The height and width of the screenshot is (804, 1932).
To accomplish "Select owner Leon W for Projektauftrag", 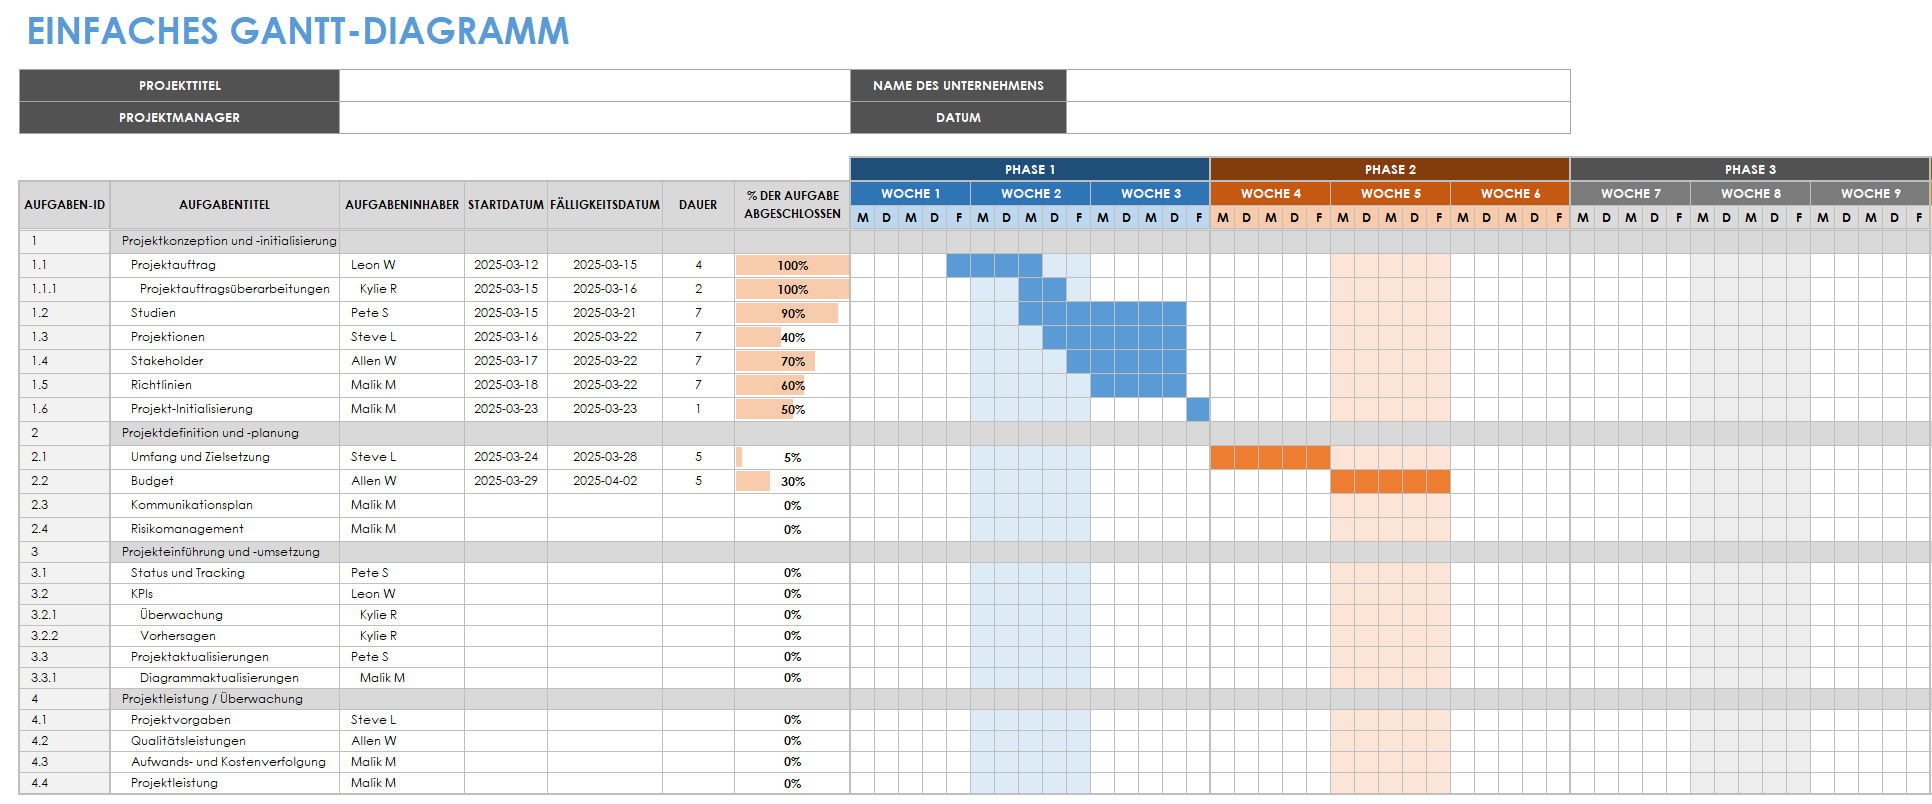I will [402, 265].
